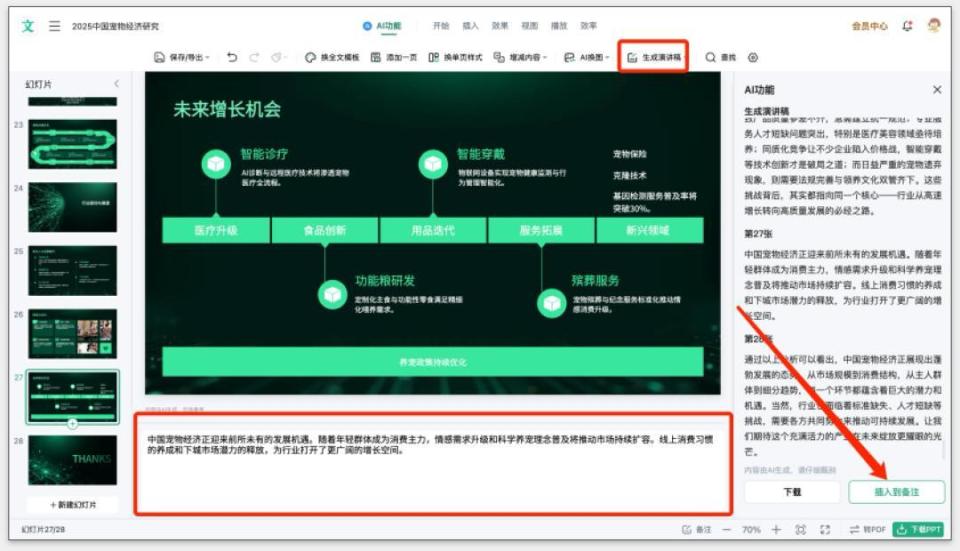Click 换单页样式 to change page style
960x551 pixels.
tap(455, 58)
